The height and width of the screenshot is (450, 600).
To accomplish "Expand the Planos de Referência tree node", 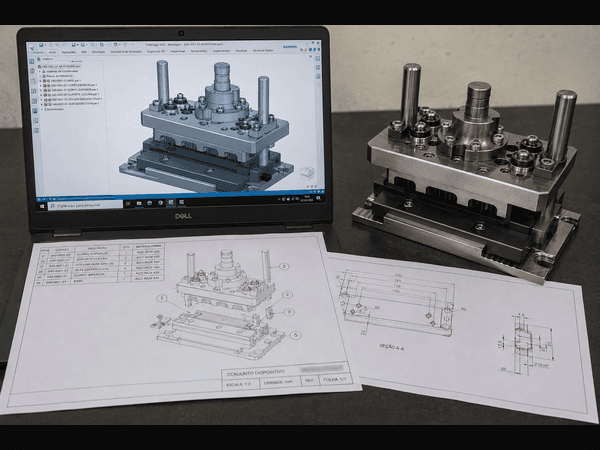I will (x=40, y=76).
